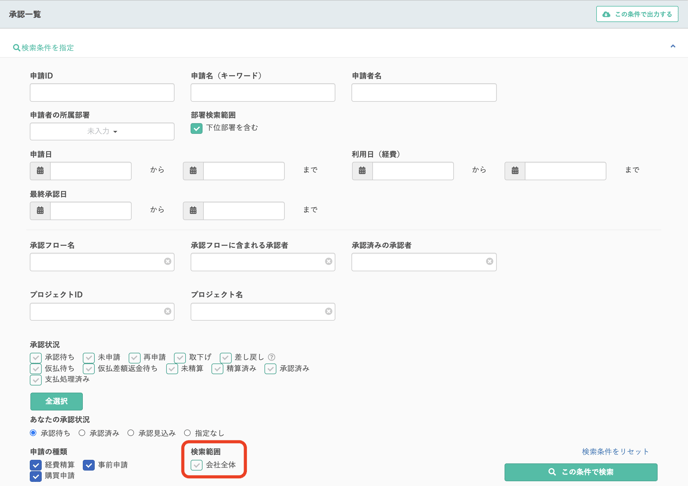Clear the 承認済みの承認者 field with the x icon

point(489,261)
